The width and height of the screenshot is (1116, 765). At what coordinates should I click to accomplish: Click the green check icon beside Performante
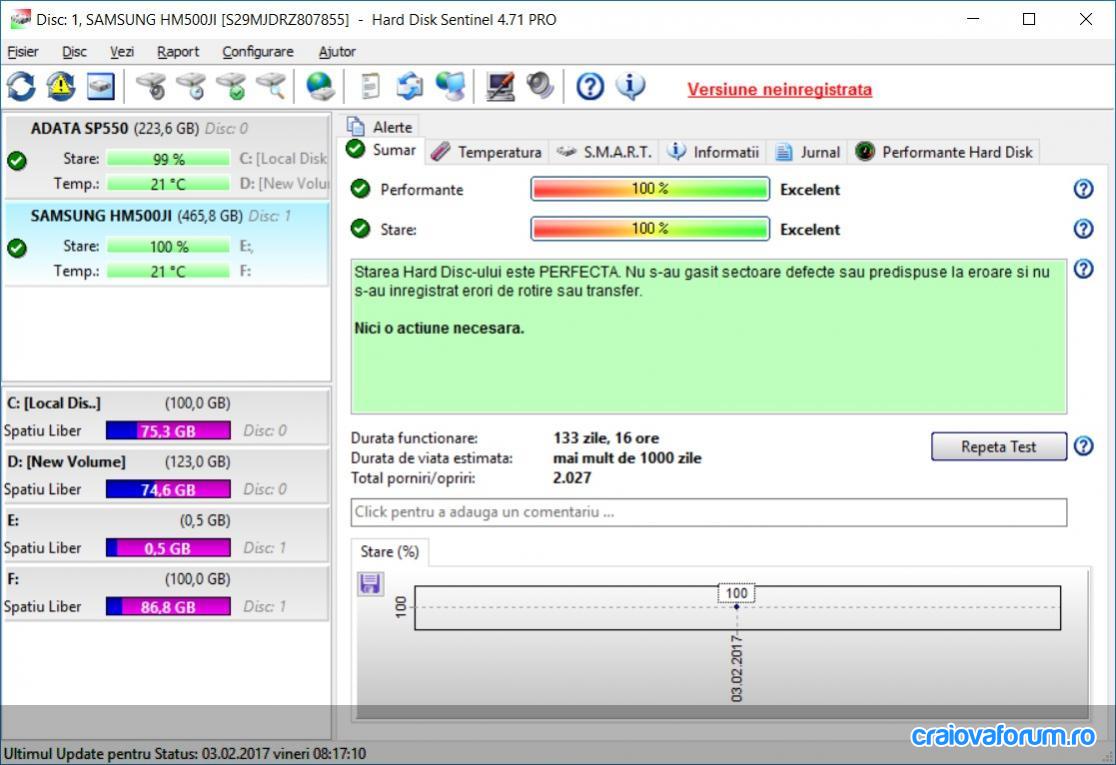361,189
